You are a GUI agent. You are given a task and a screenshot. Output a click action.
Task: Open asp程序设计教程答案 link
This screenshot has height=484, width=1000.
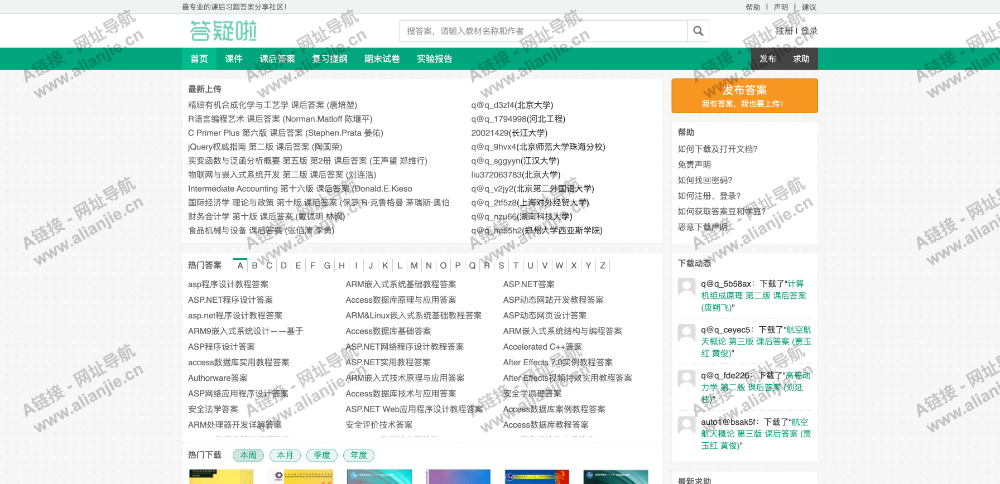pyautogui.click(x=228, y=284)
